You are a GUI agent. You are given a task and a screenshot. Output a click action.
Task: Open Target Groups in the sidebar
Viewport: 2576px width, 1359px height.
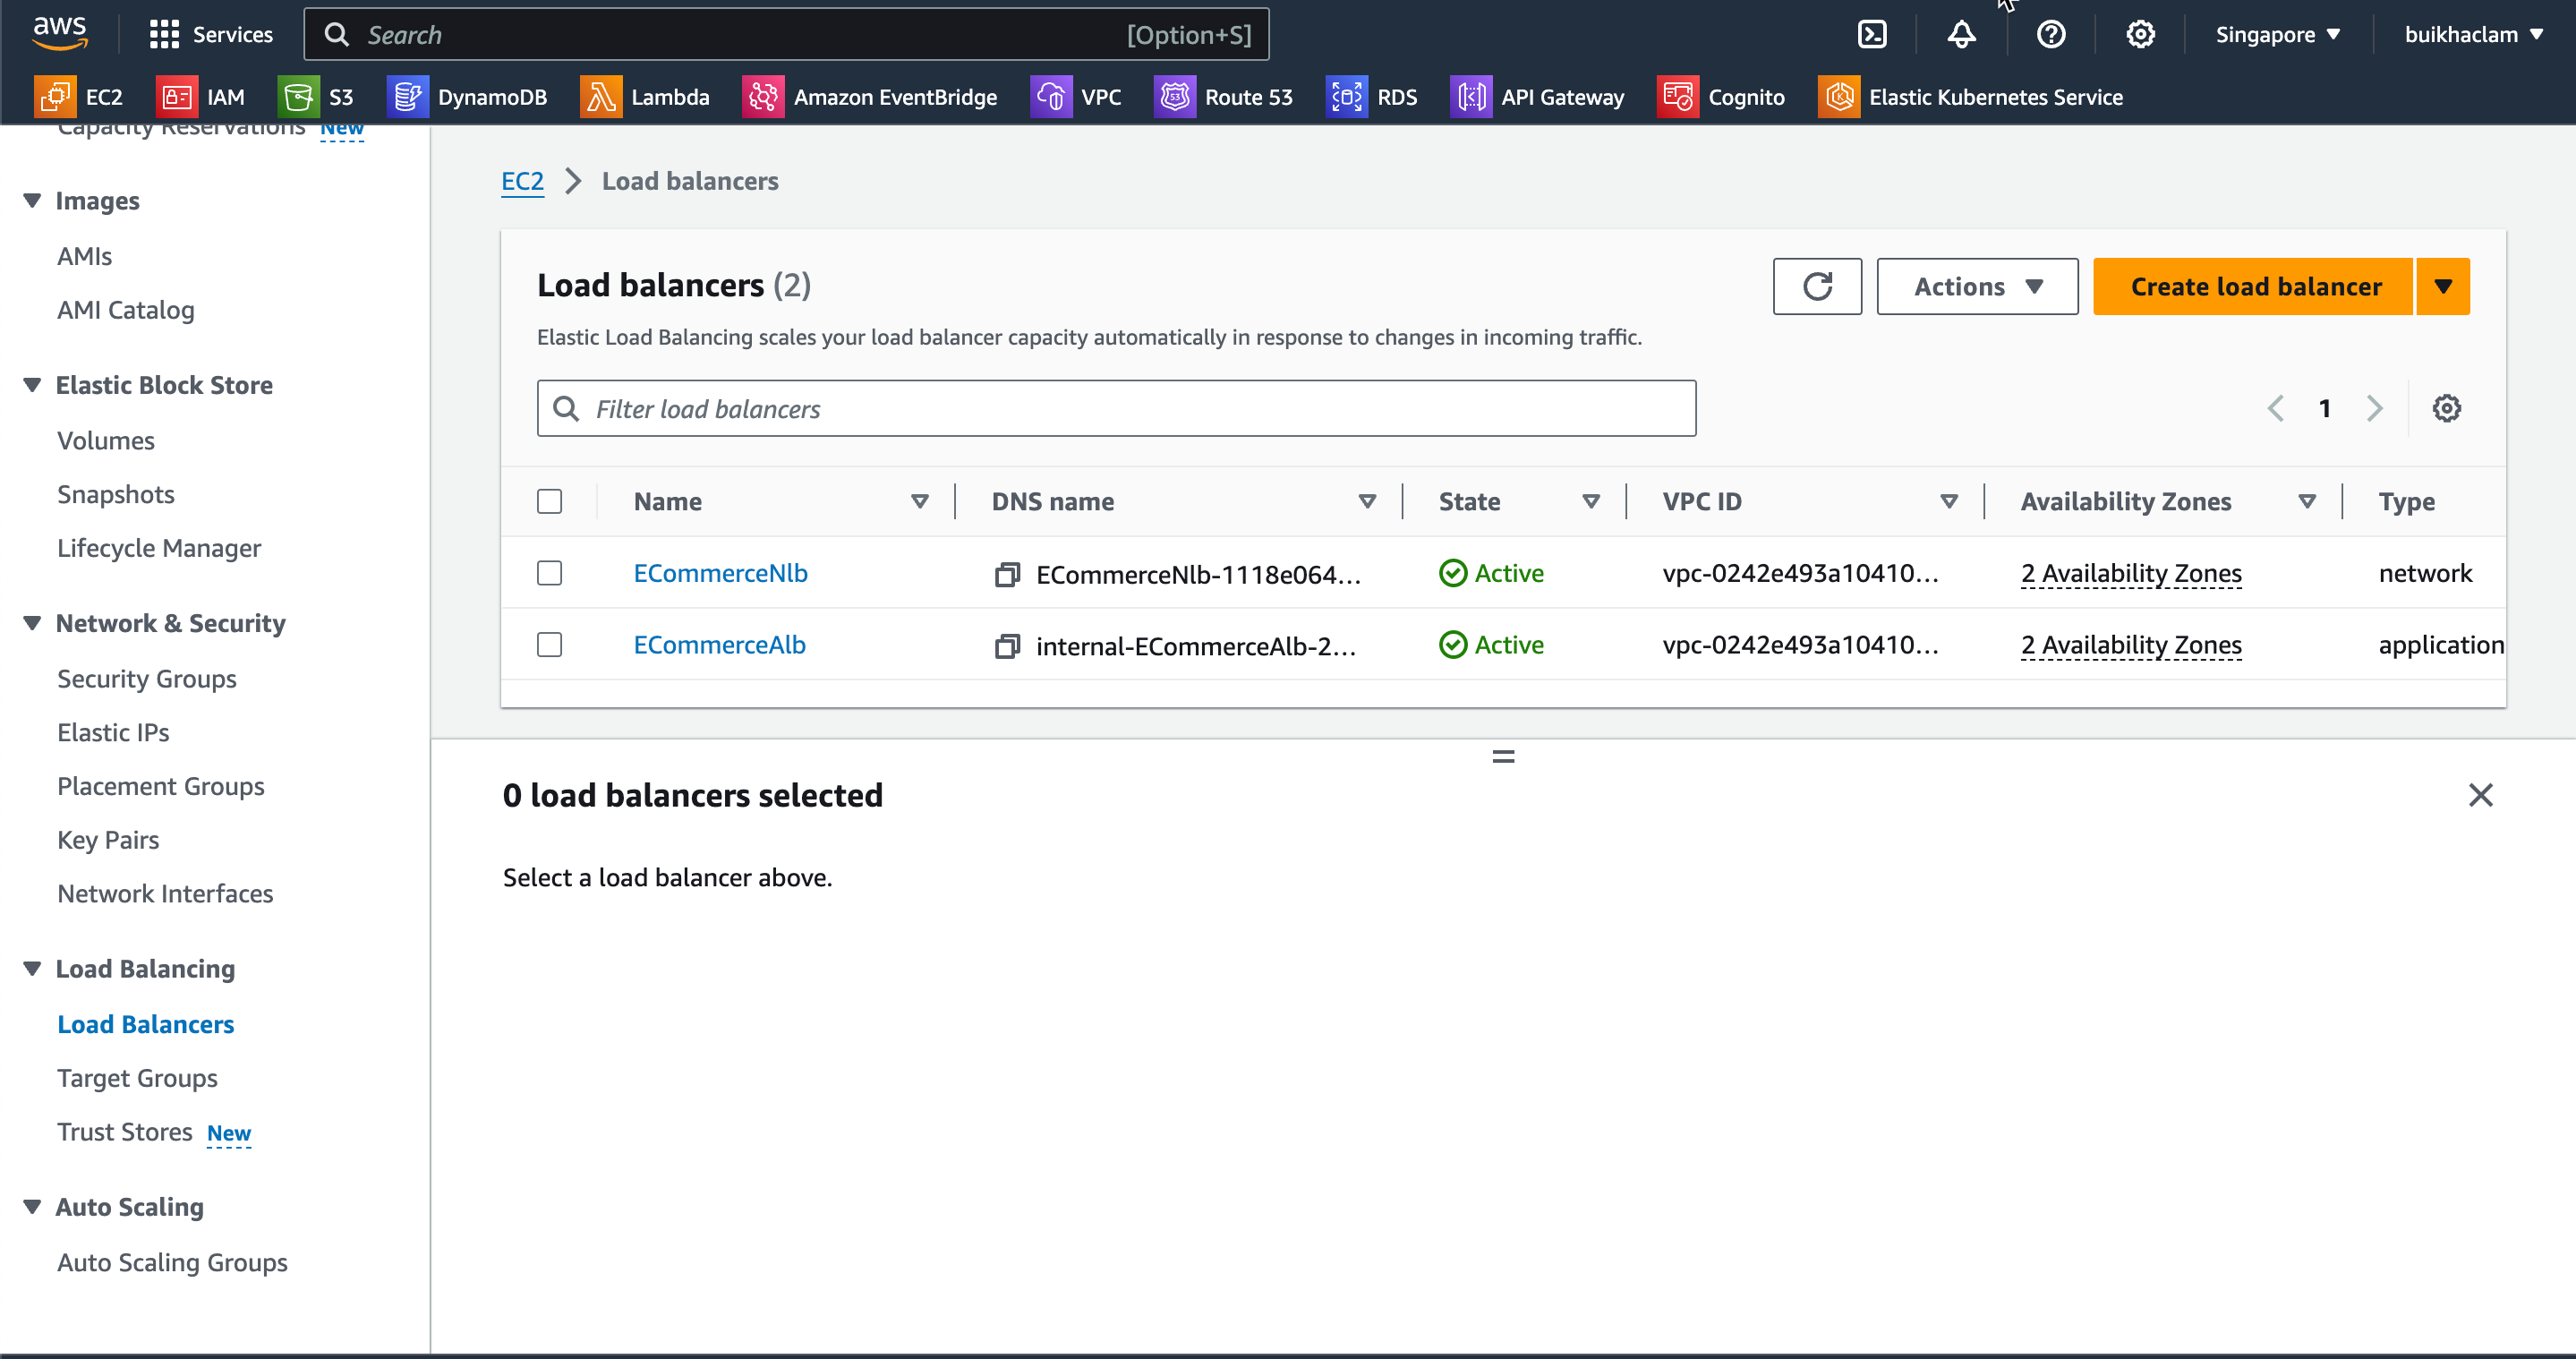137,1078
